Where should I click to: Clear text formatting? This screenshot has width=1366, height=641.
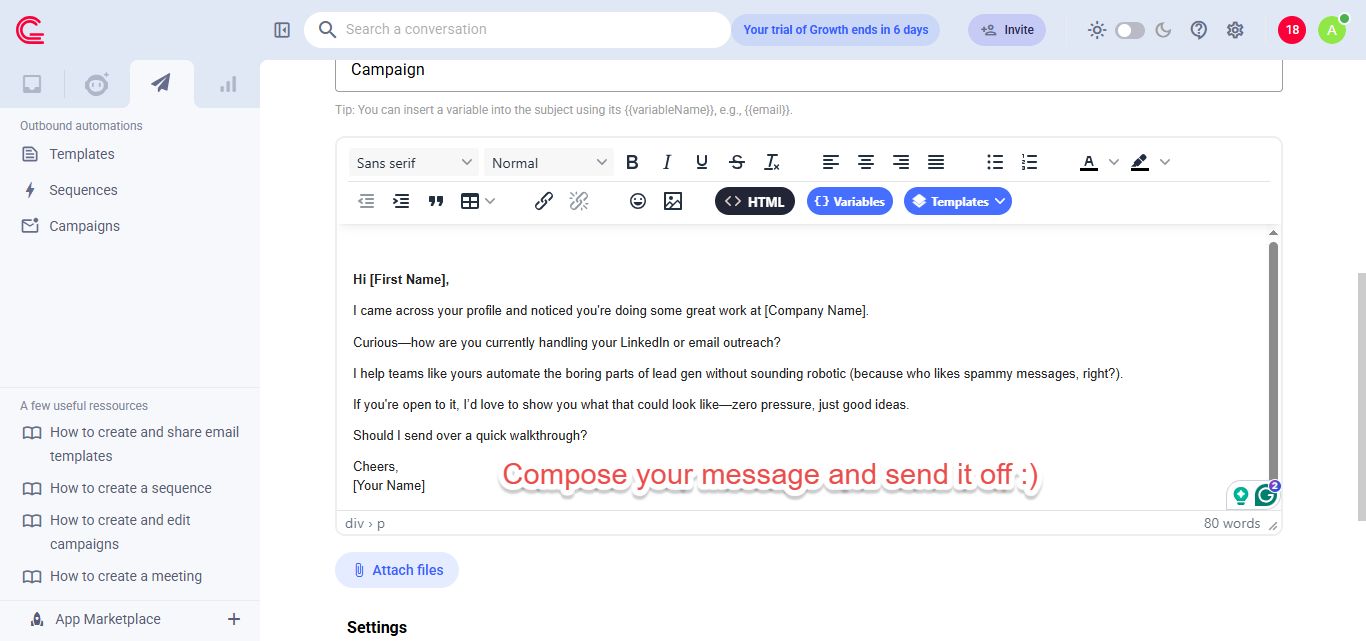771,161
